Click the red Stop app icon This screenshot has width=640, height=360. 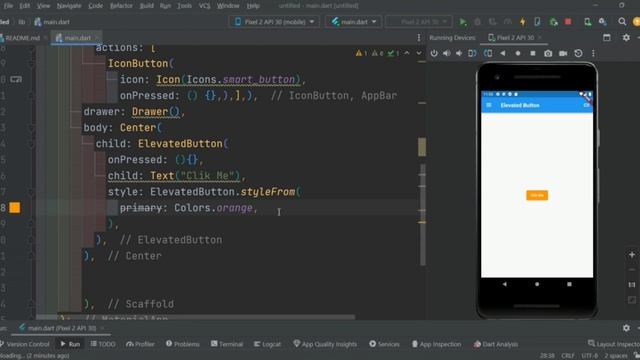coord(568,22)
